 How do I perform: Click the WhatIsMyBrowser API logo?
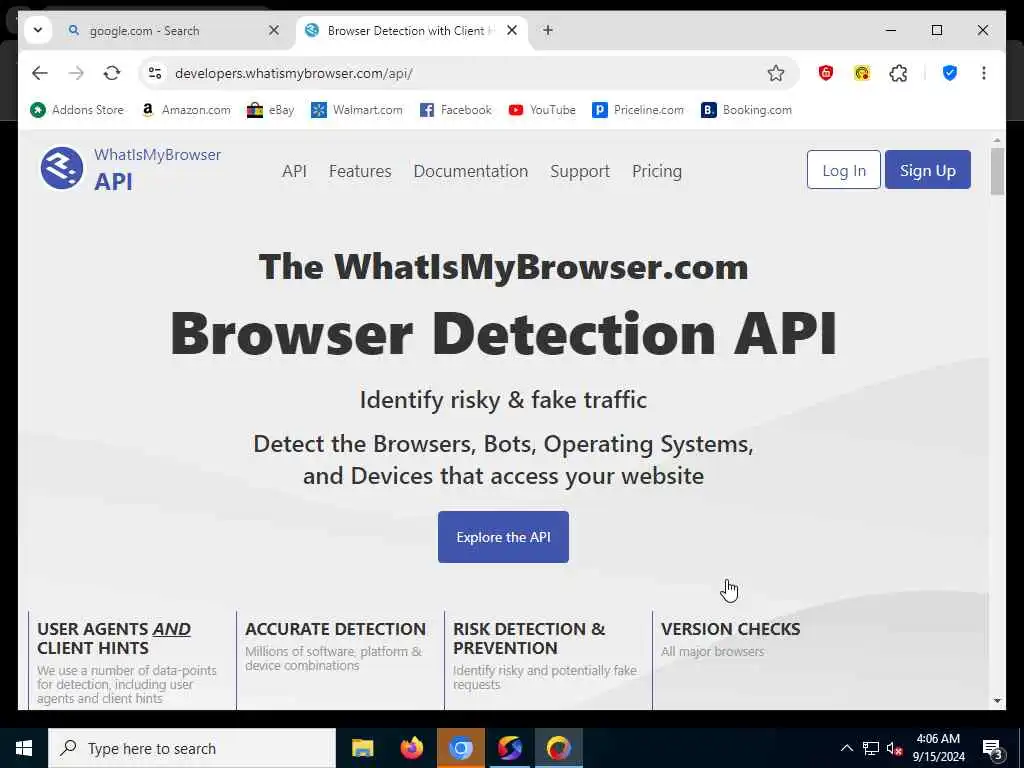pos(131,169)
